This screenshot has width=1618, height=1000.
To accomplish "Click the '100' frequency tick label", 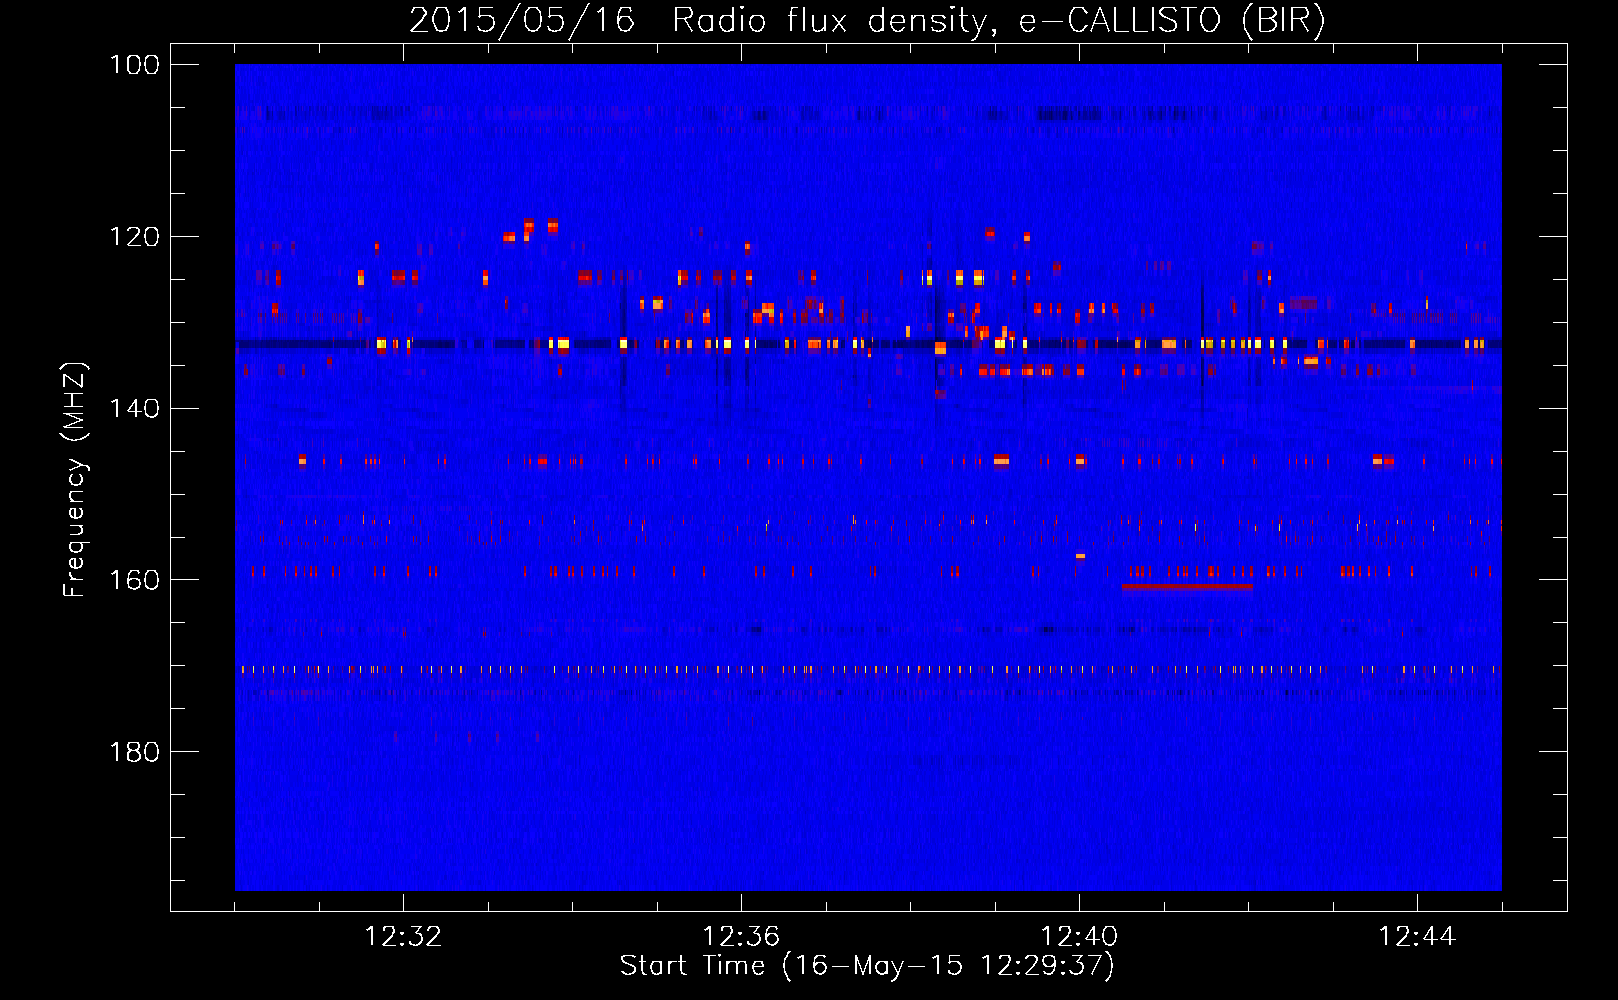I will pos(134,65).
